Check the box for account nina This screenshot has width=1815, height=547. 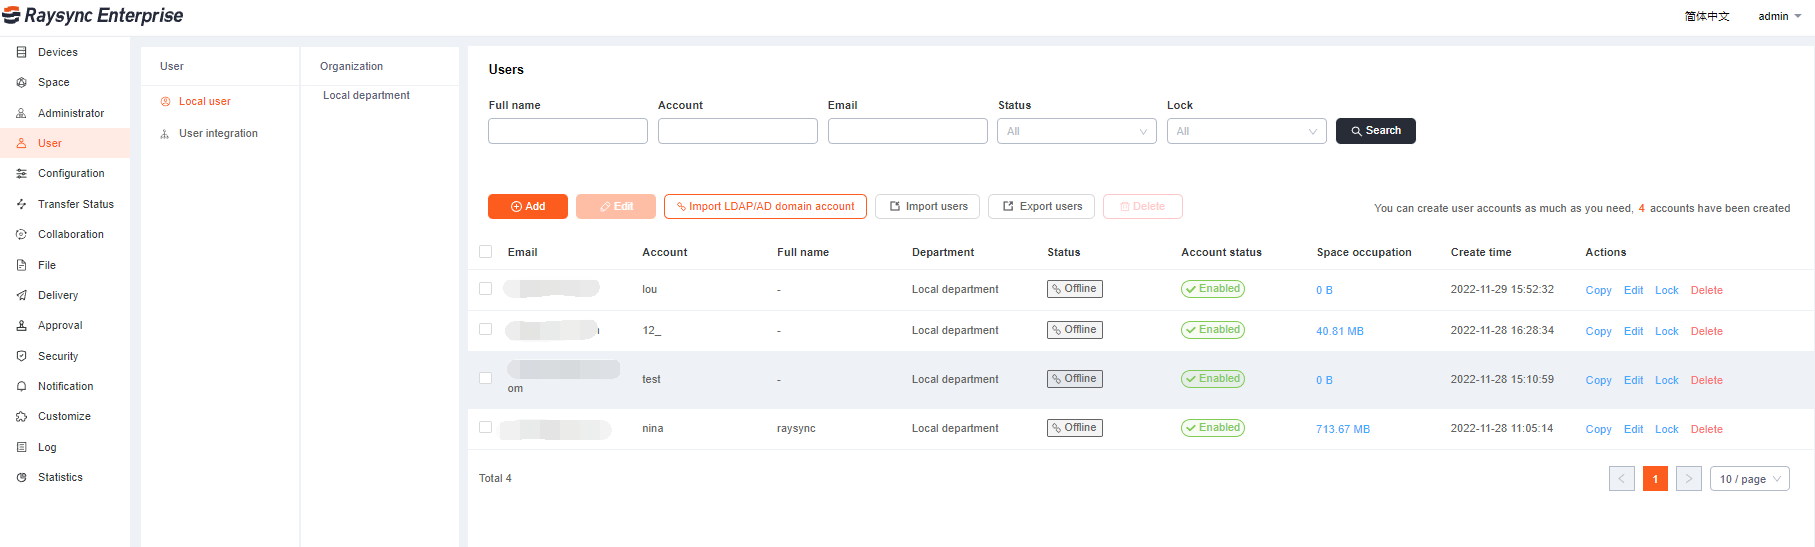[x=485, y=428]
